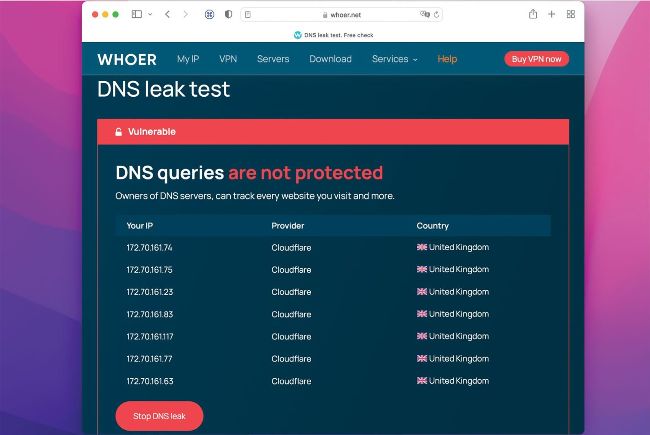Open the VPN menu item

(x=228, y=59)
